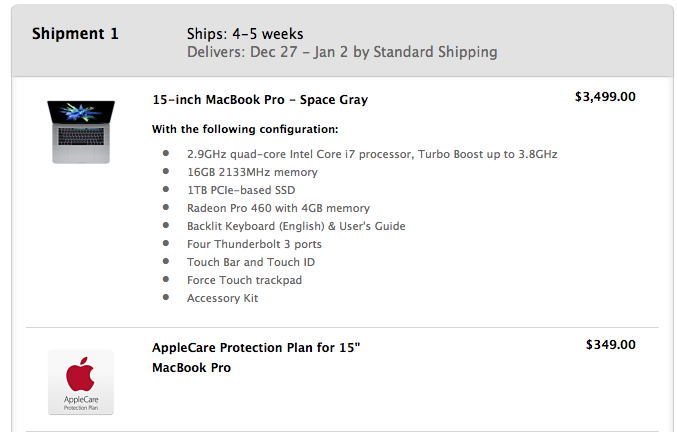The height and width of the screenshot is (432, 677).
Task: Select the Radeon Pro 460 graphics item
Action: (278, 208)
